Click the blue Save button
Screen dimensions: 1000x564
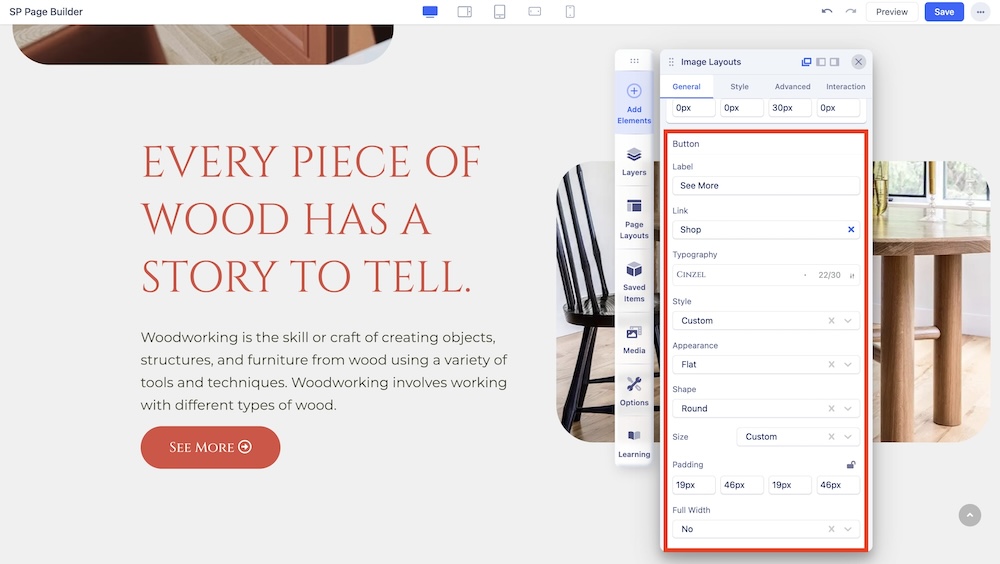click(944, 12)
